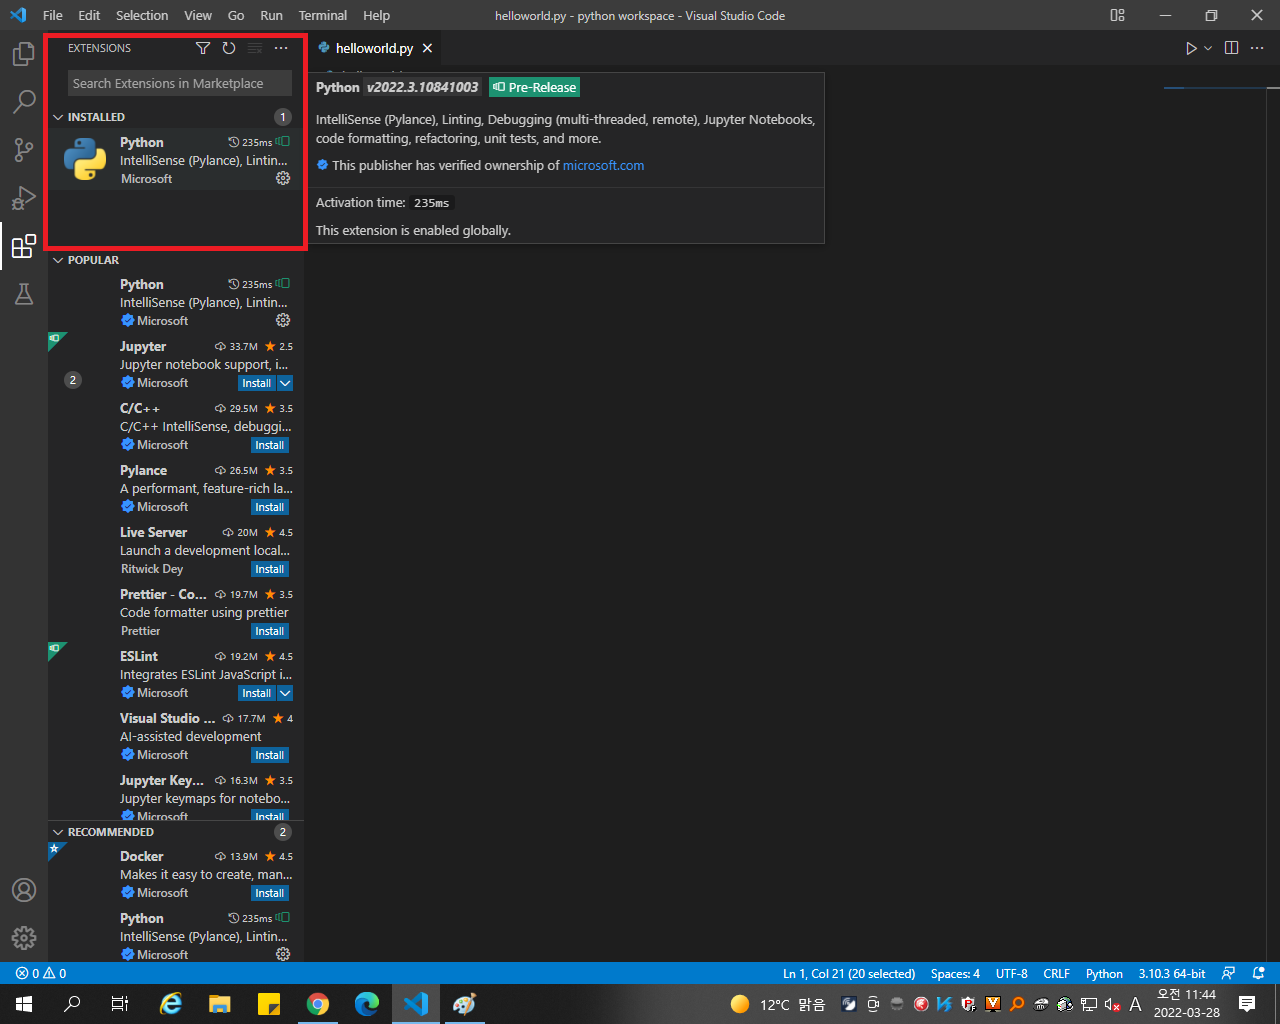
Task: Open the Accounts menu icon
Action: pos(24,890)
